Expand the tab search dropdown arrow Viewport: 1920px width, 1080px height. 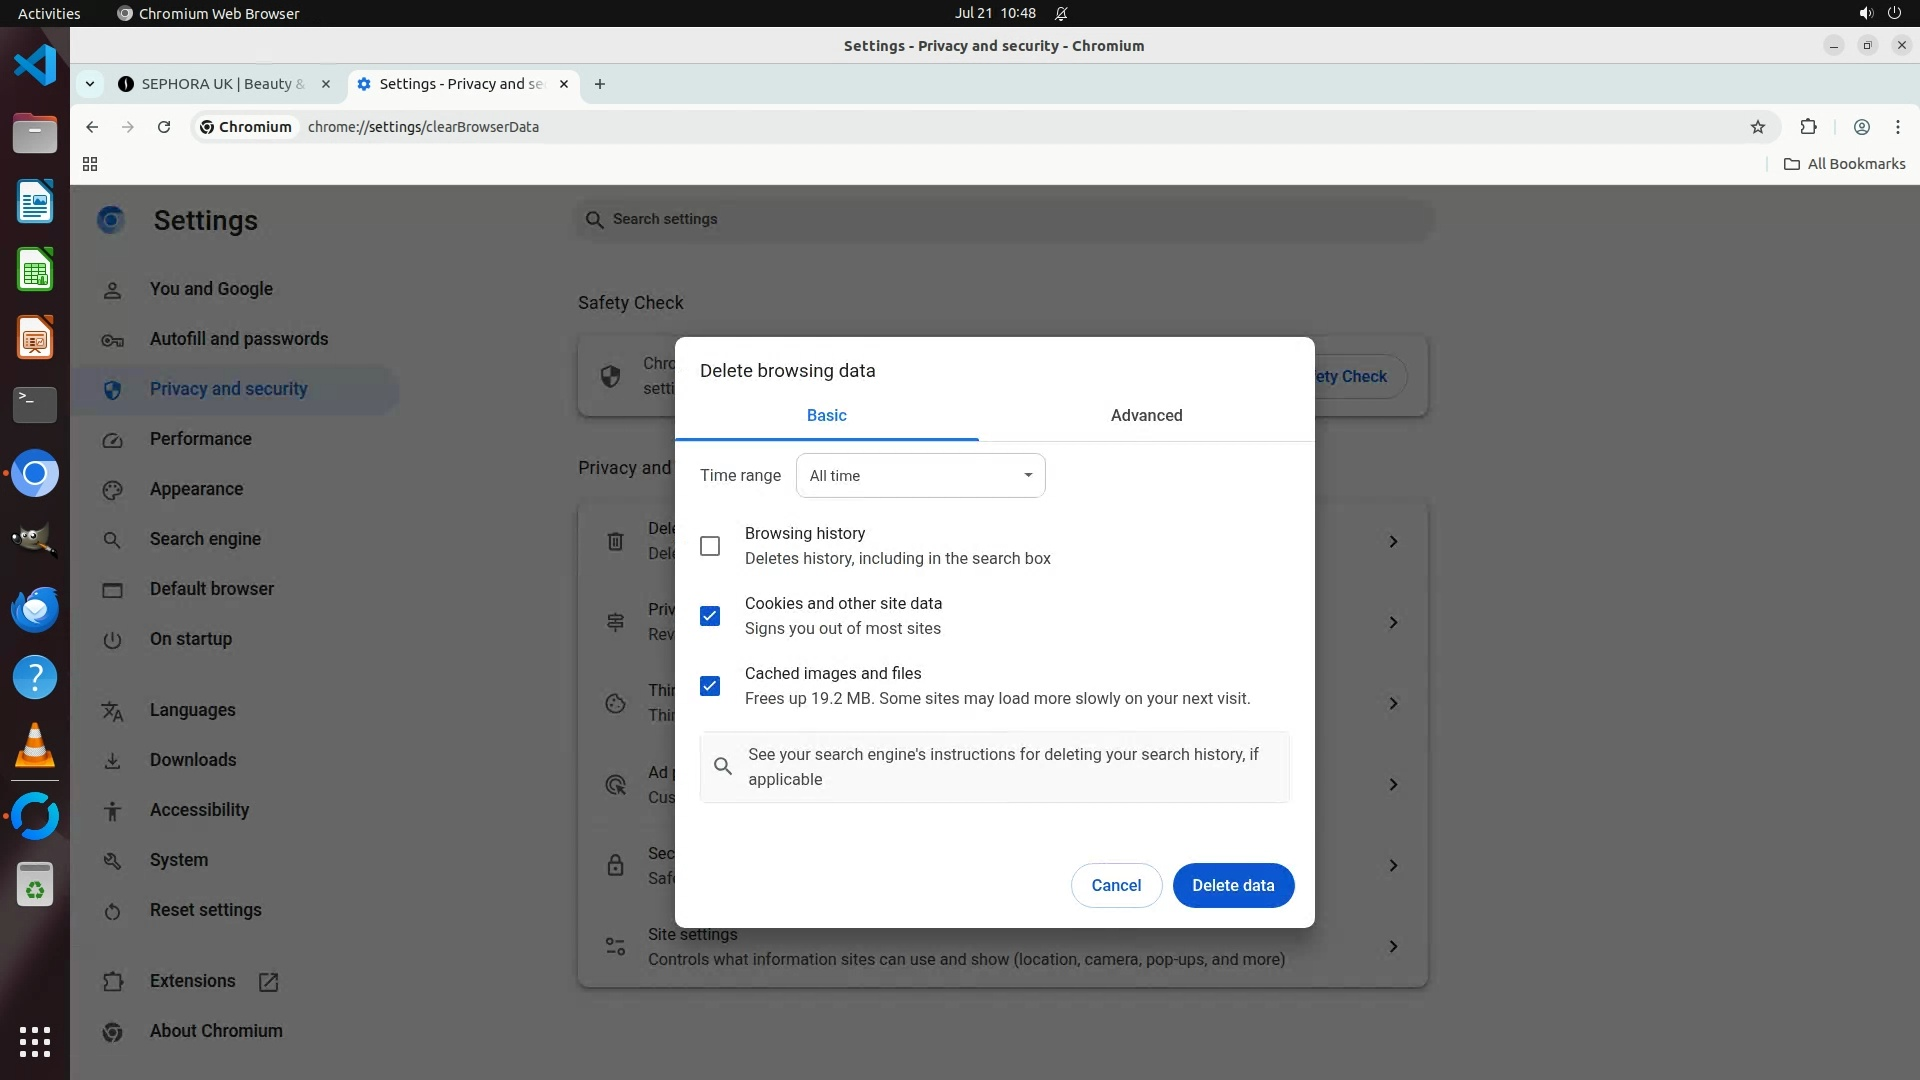tap(90, 84)
